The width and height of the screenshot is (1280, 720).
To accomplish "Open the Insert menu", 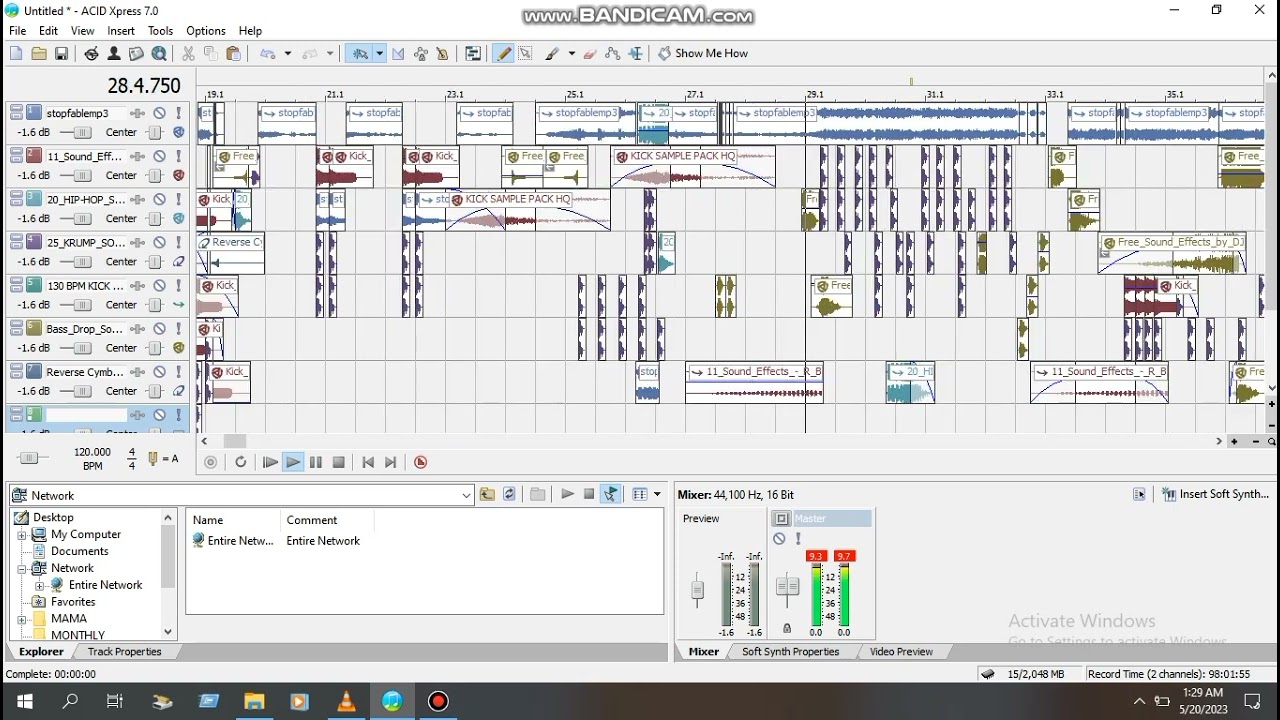I will (x=121, y=31).
